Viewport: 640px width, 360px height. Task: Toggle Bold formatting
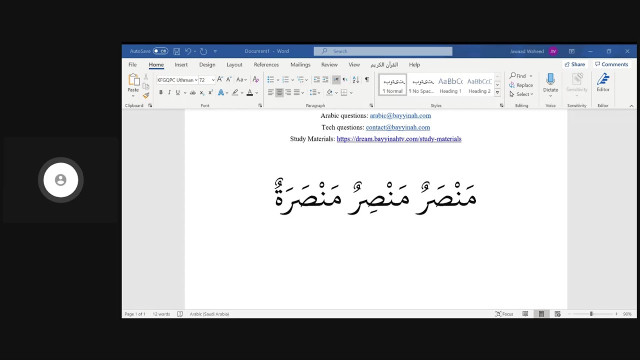(x=161, y=93)
